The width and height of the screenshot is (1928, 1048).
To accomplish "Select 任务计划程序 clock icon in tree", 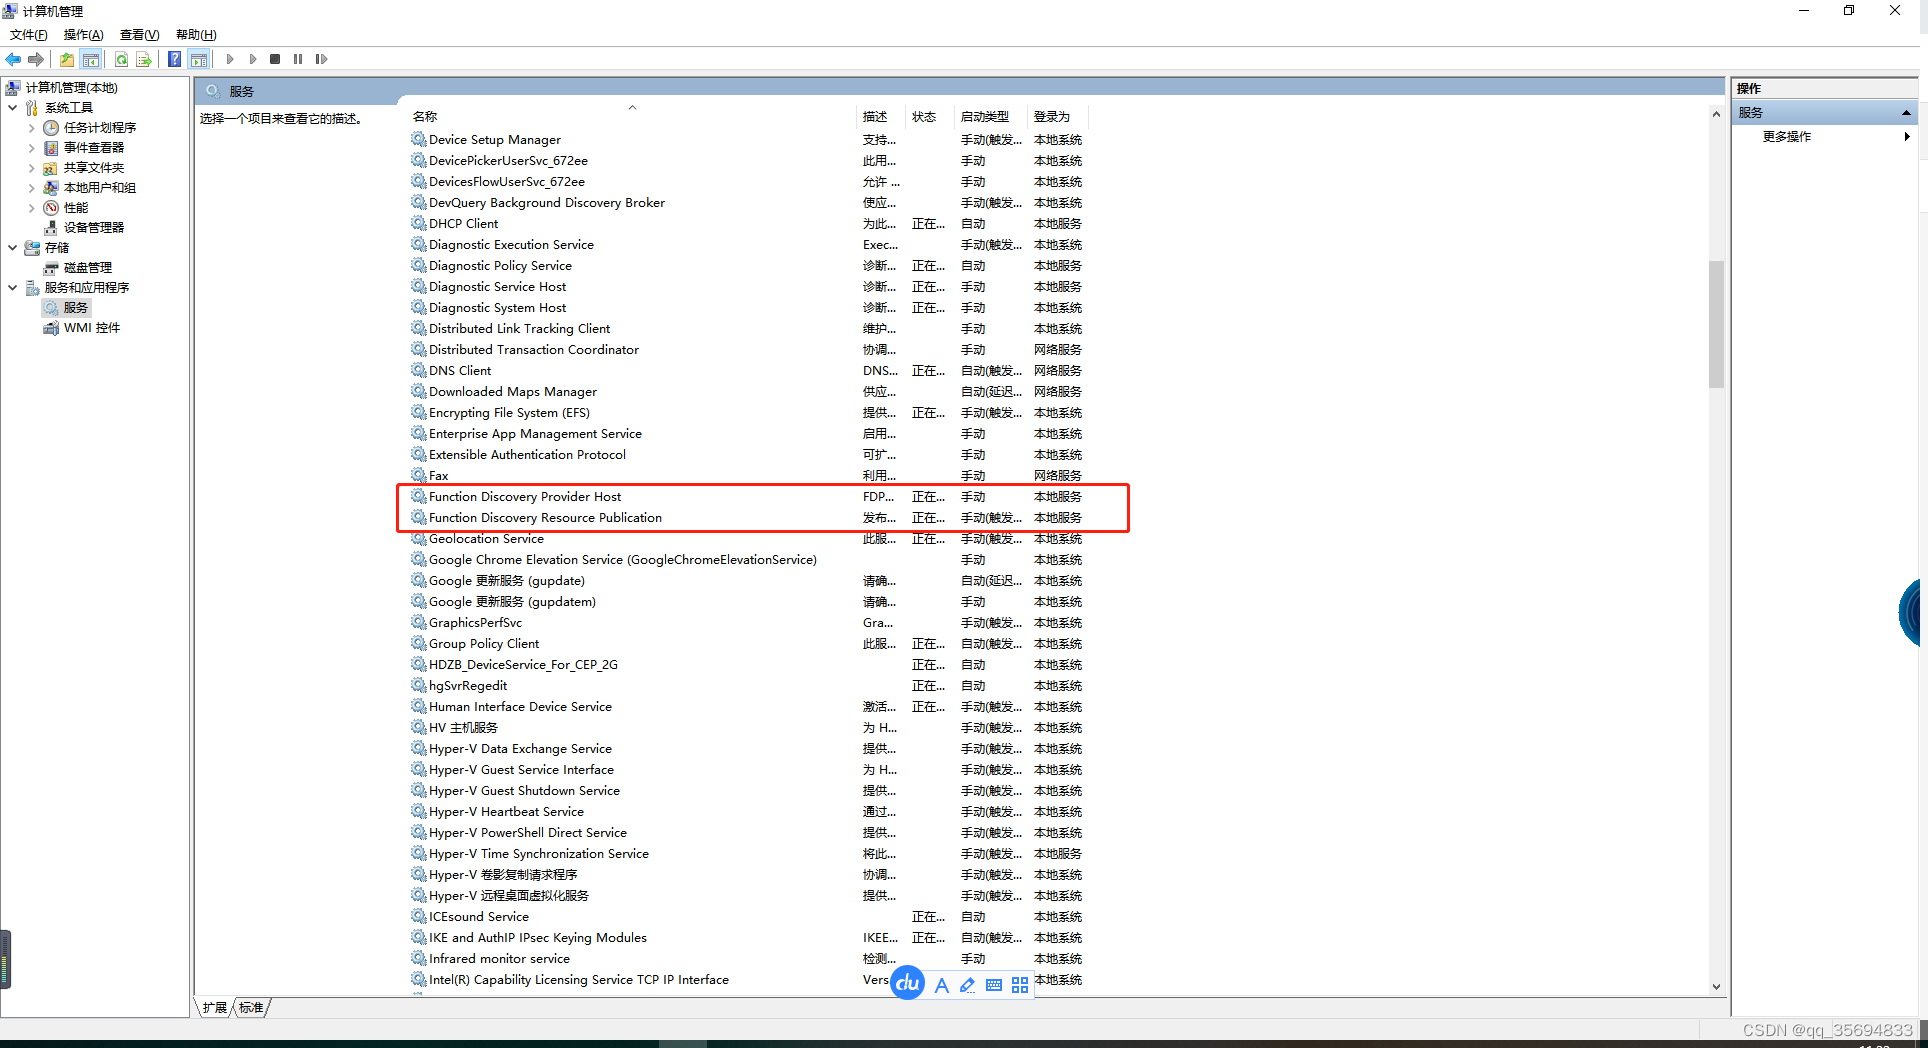I will 51,128.
